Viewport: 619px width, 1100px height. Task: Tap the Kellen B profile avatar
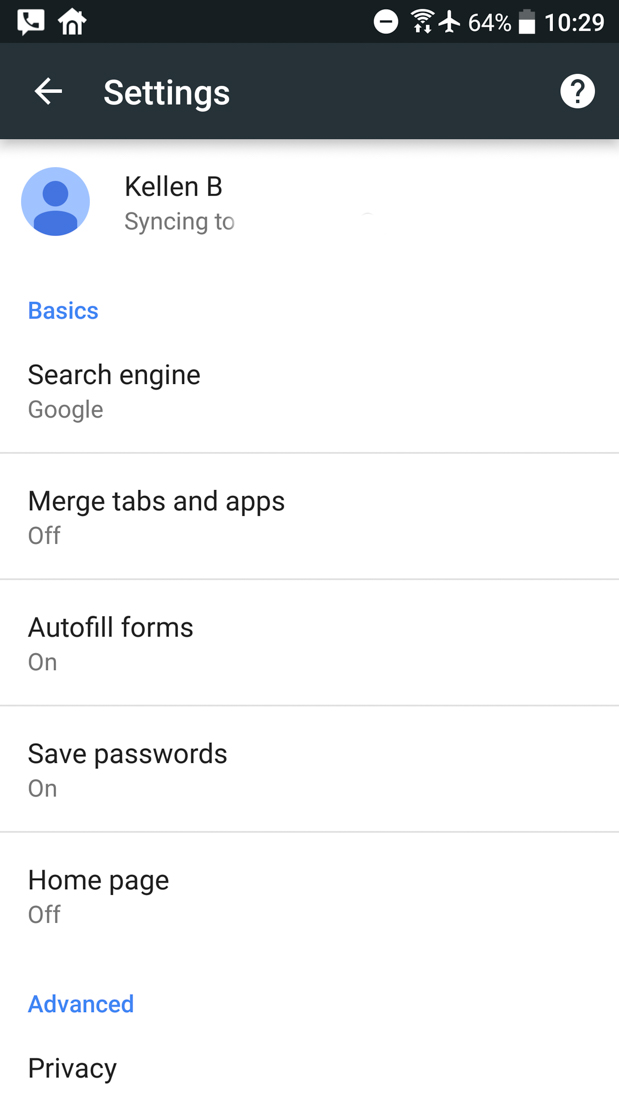pos(56,202)
